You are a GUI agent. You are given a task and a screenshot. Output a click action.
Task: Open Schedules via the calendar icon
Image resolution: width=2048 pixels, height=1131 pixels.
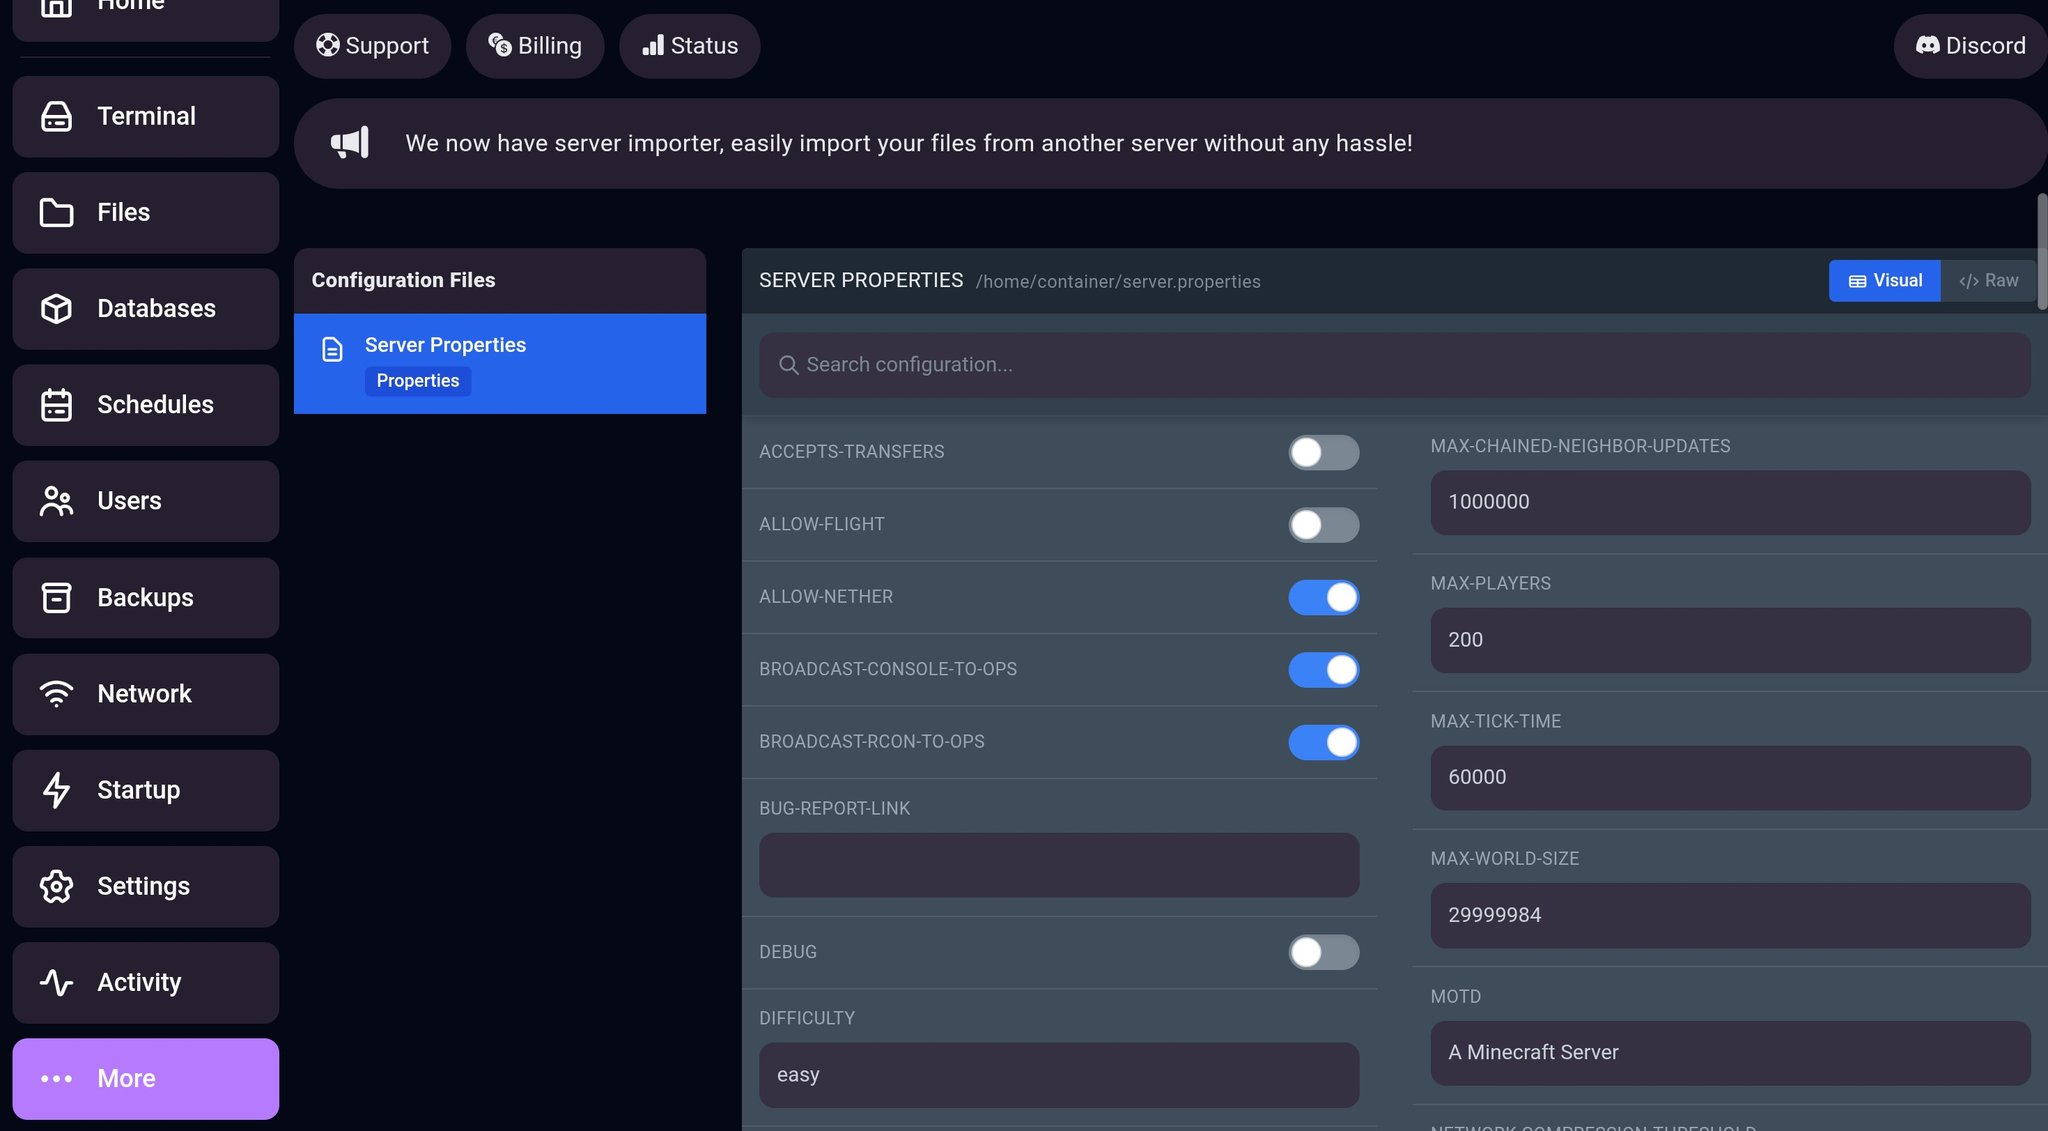(56, 404)
